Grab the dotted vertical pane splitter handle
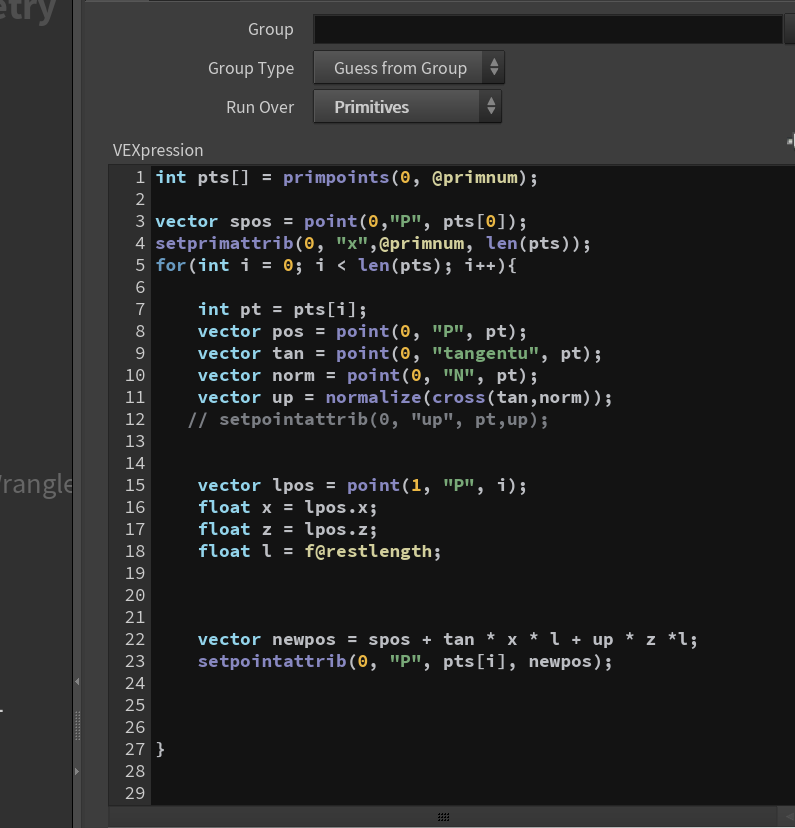 pyautogui.click(x=78, y=726)
